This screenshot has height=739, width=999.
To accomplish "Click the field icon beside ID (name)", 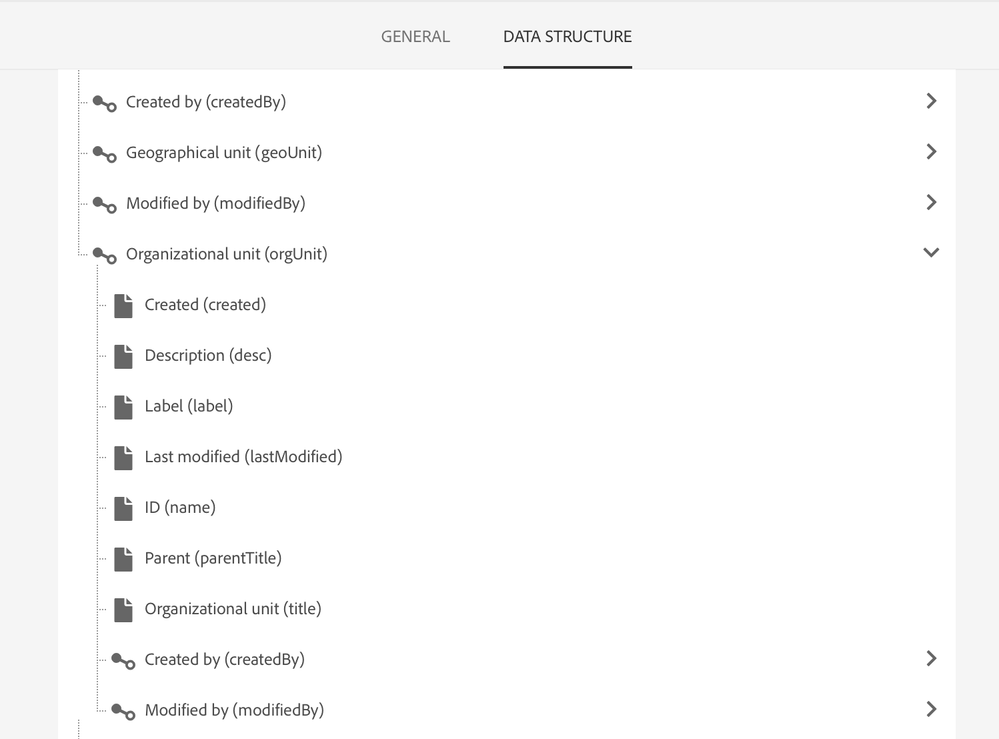I will (x=122, y=507).
